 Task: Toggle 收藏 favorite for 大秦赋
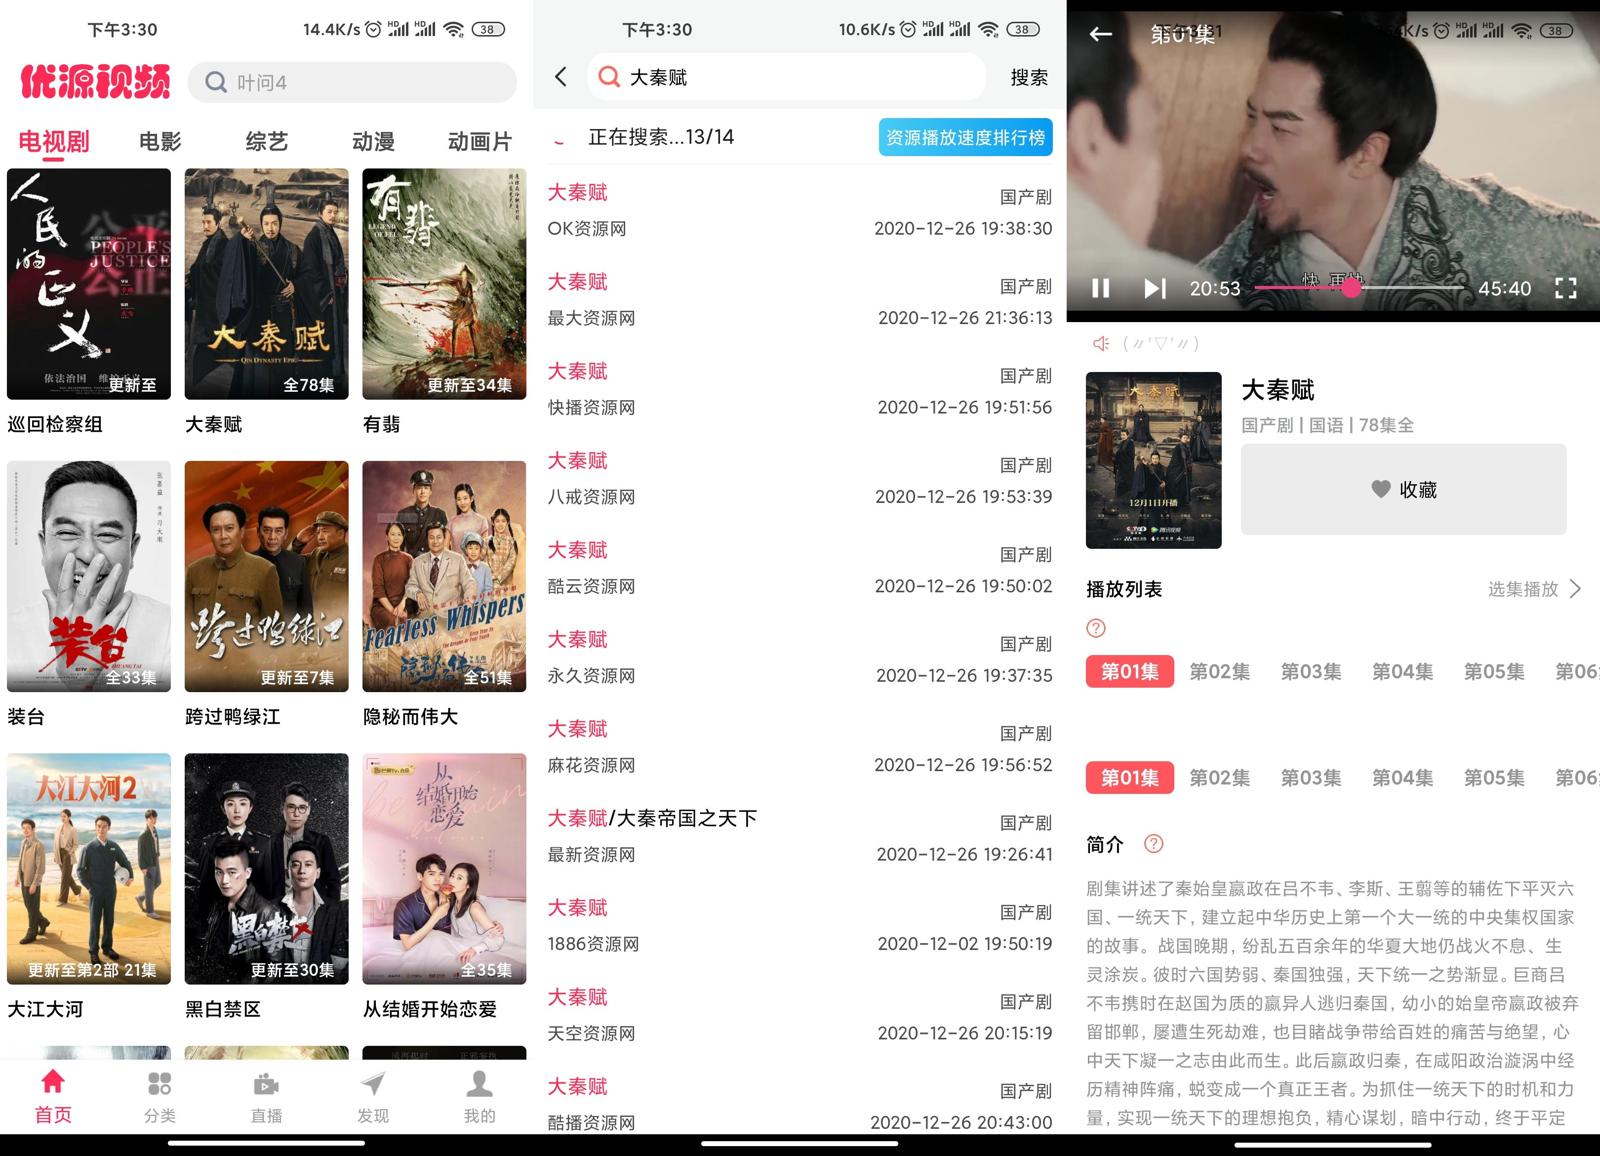pyautogui.click(x=1403, y=489)
